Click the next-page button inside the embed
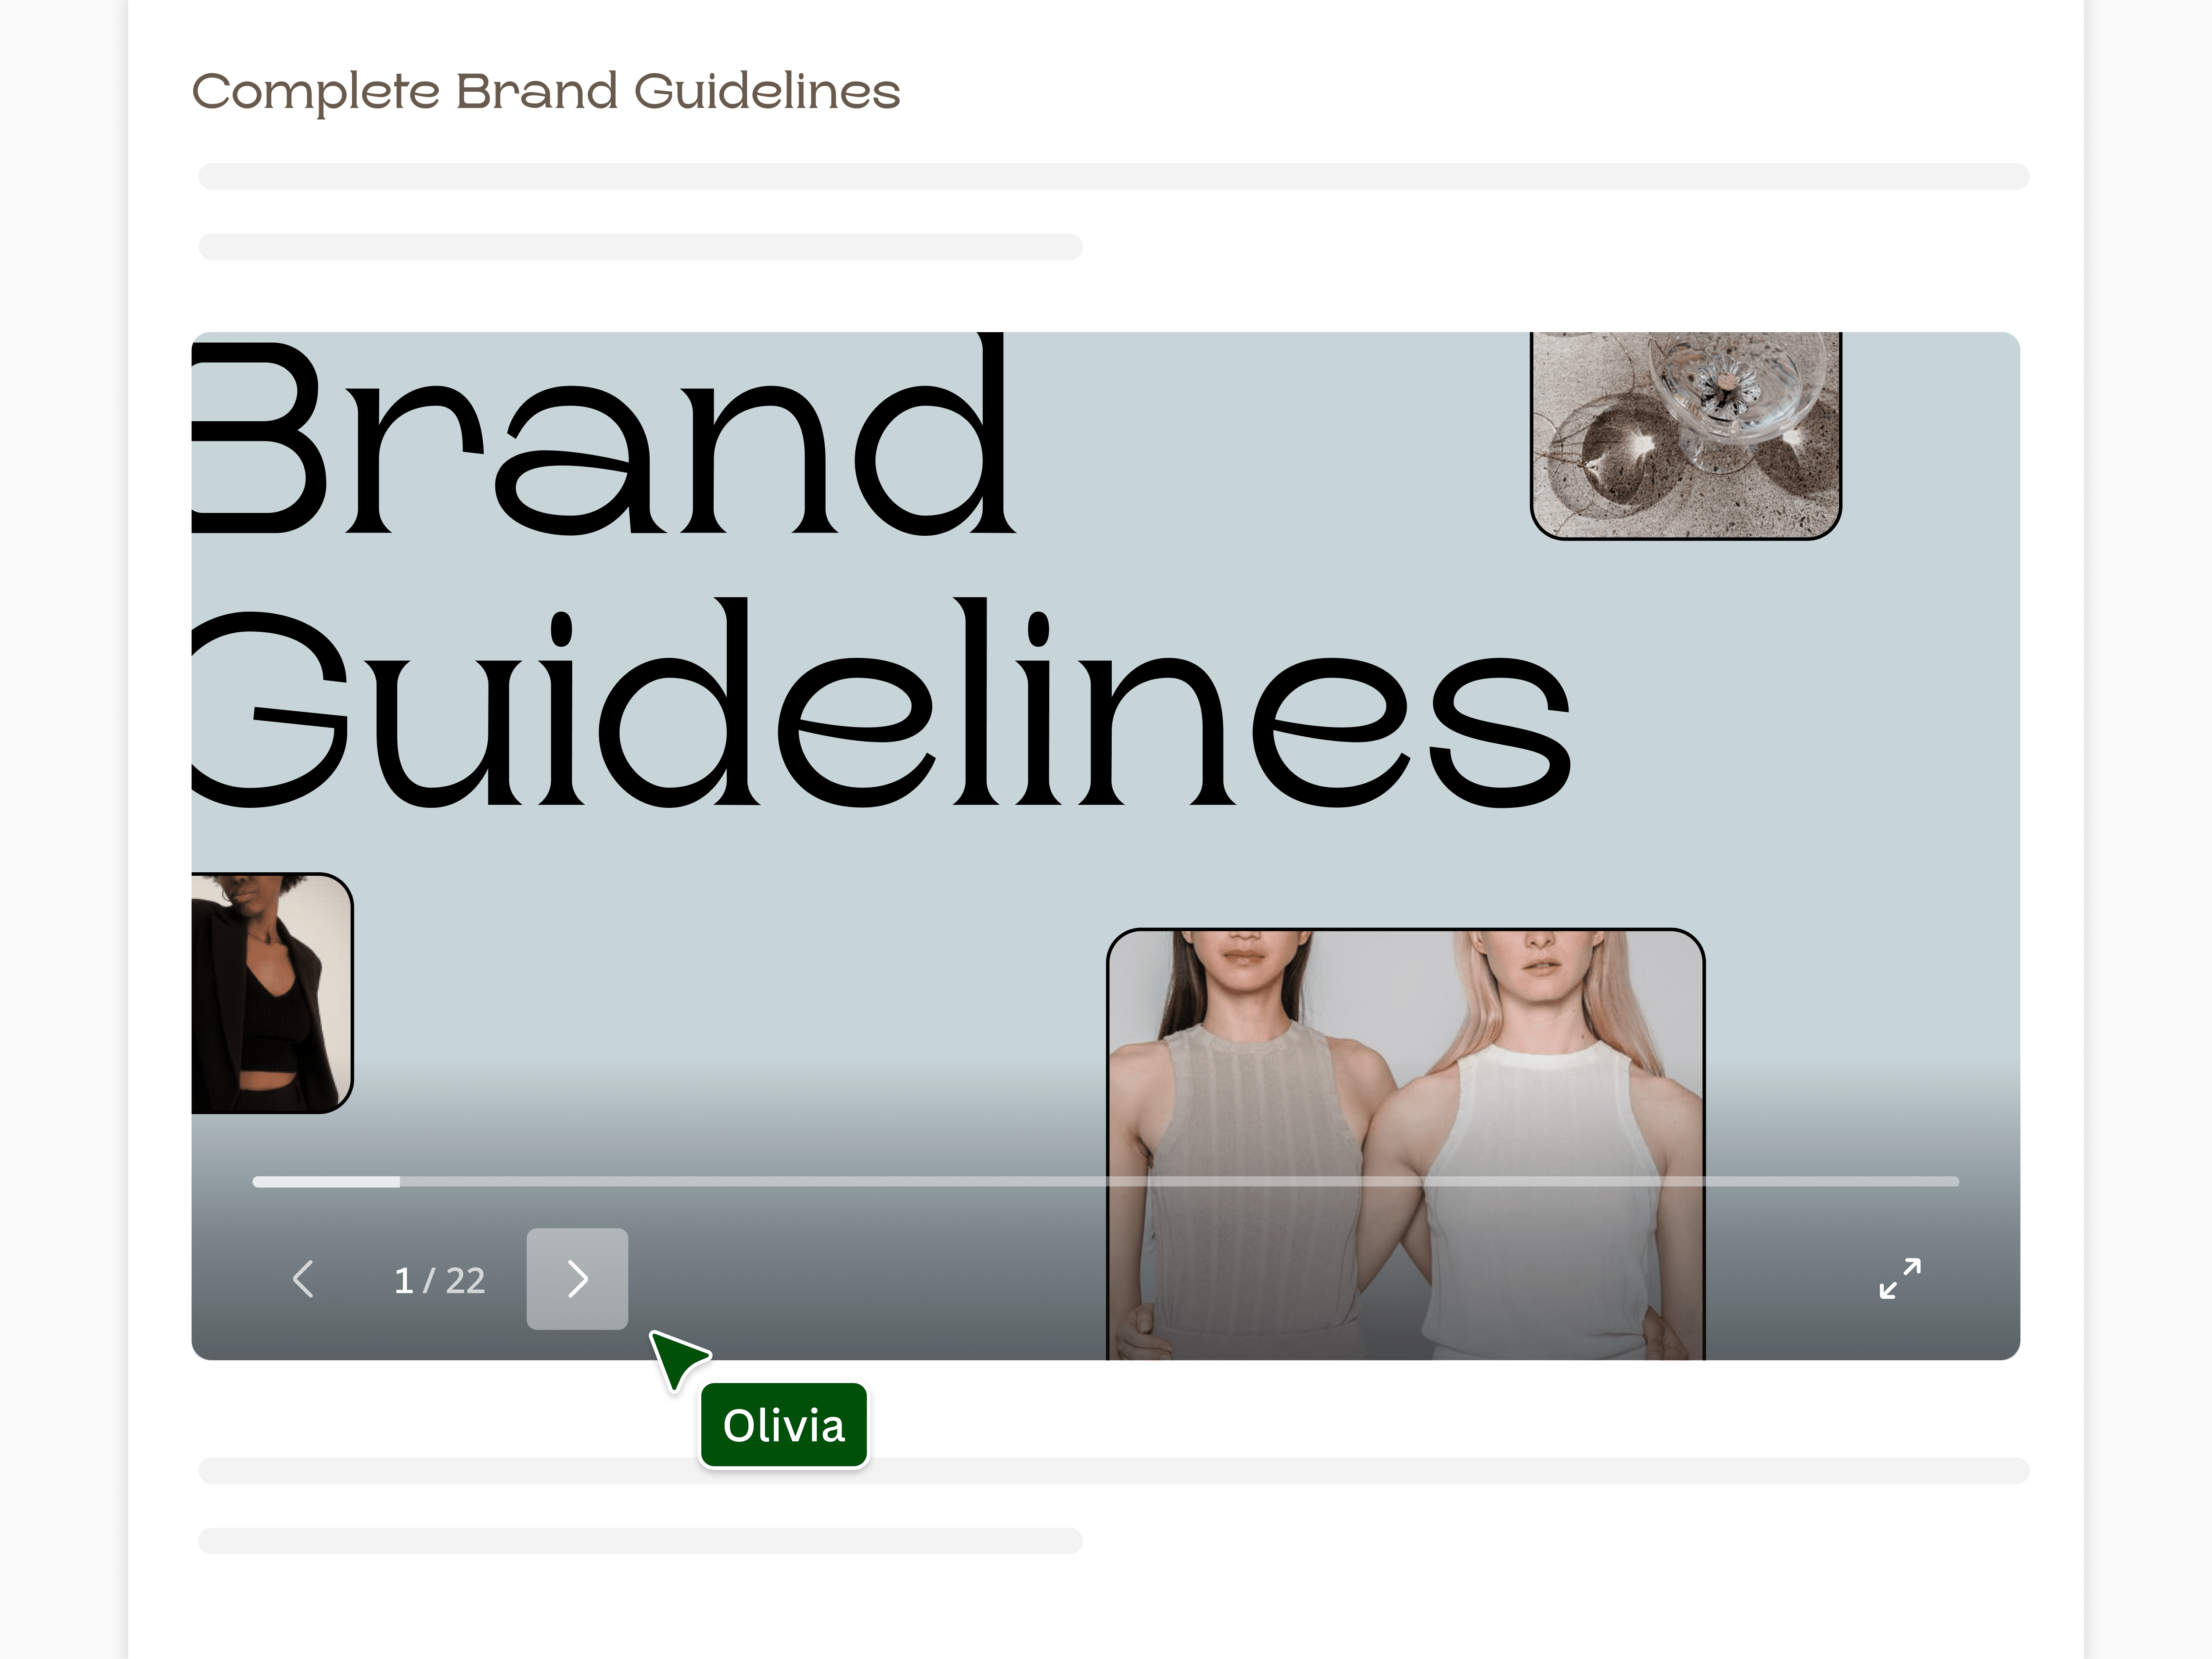Viewport: 2212px width, 1659px height. 577,1279
